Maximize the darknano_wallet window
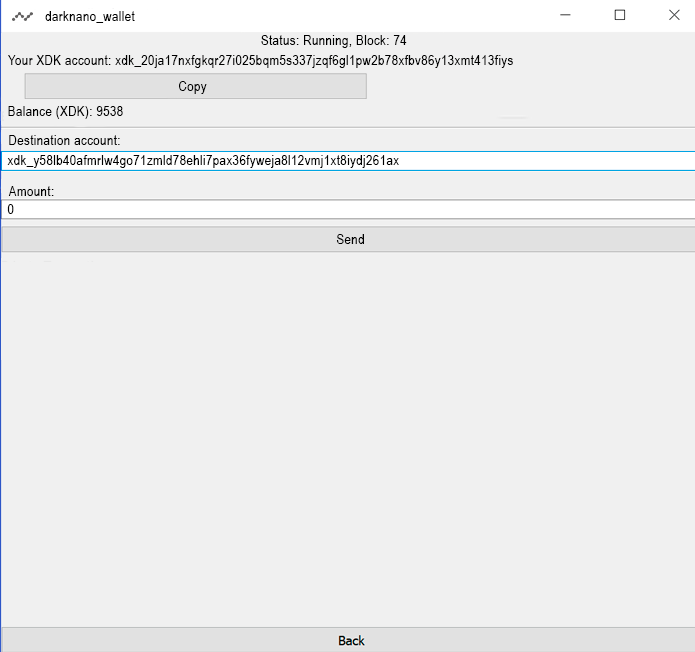 point(620,16)
